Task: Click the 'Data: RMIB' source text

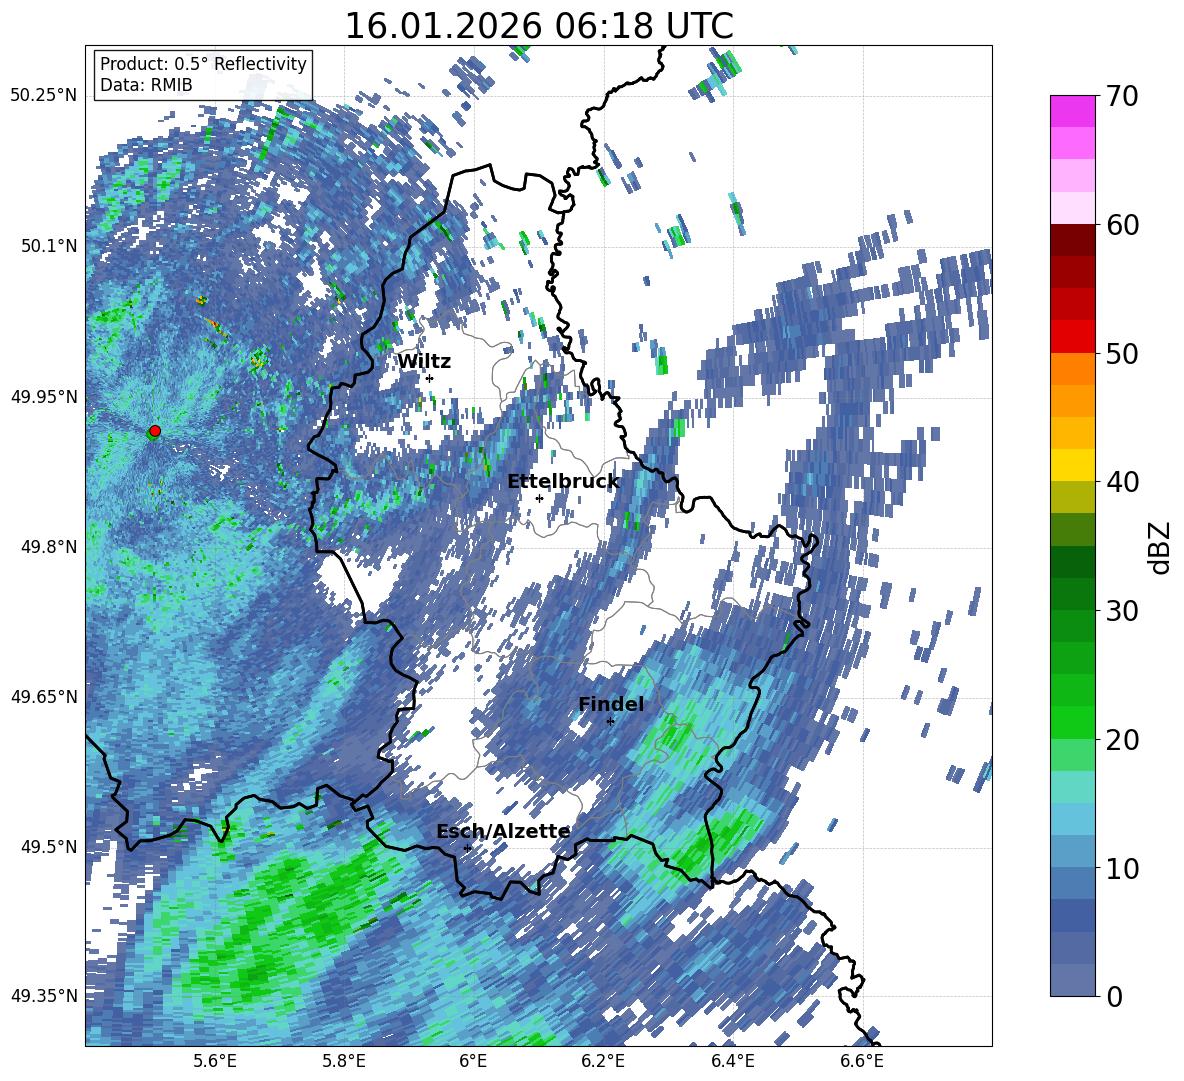Action: pos(146,85)
